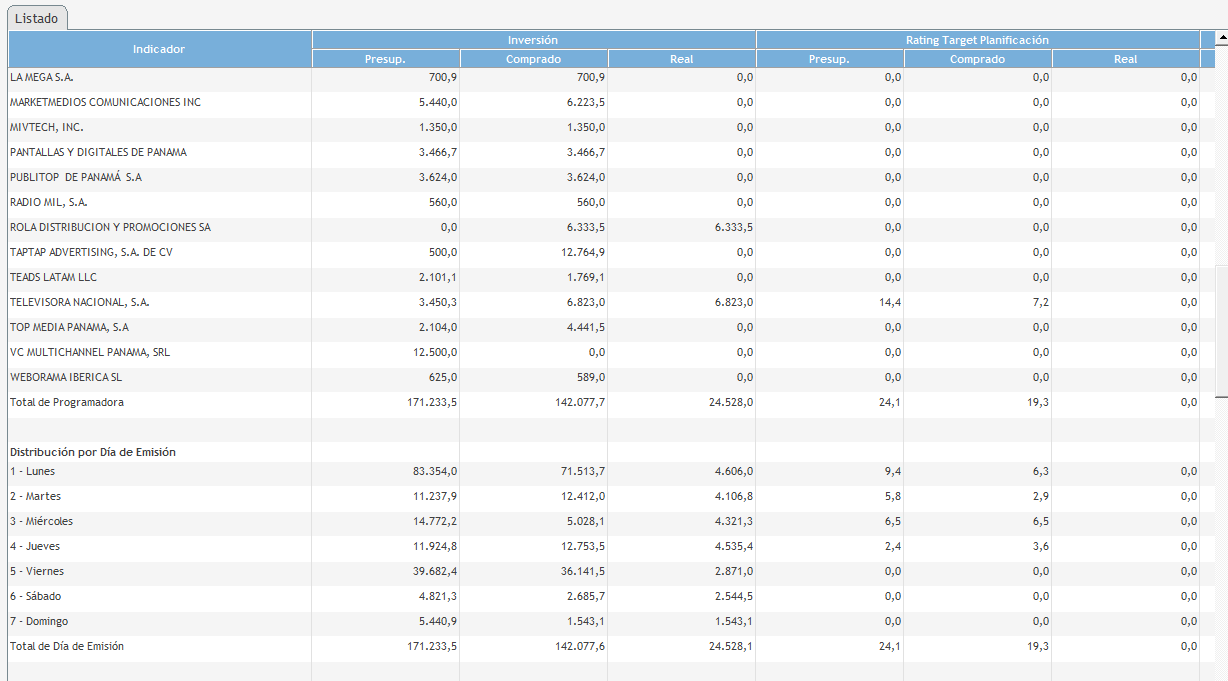The image size is (1228, 681).
Task: Click Comprado header under Inversión
Action: pyautogui.click(x=533, y=59)
